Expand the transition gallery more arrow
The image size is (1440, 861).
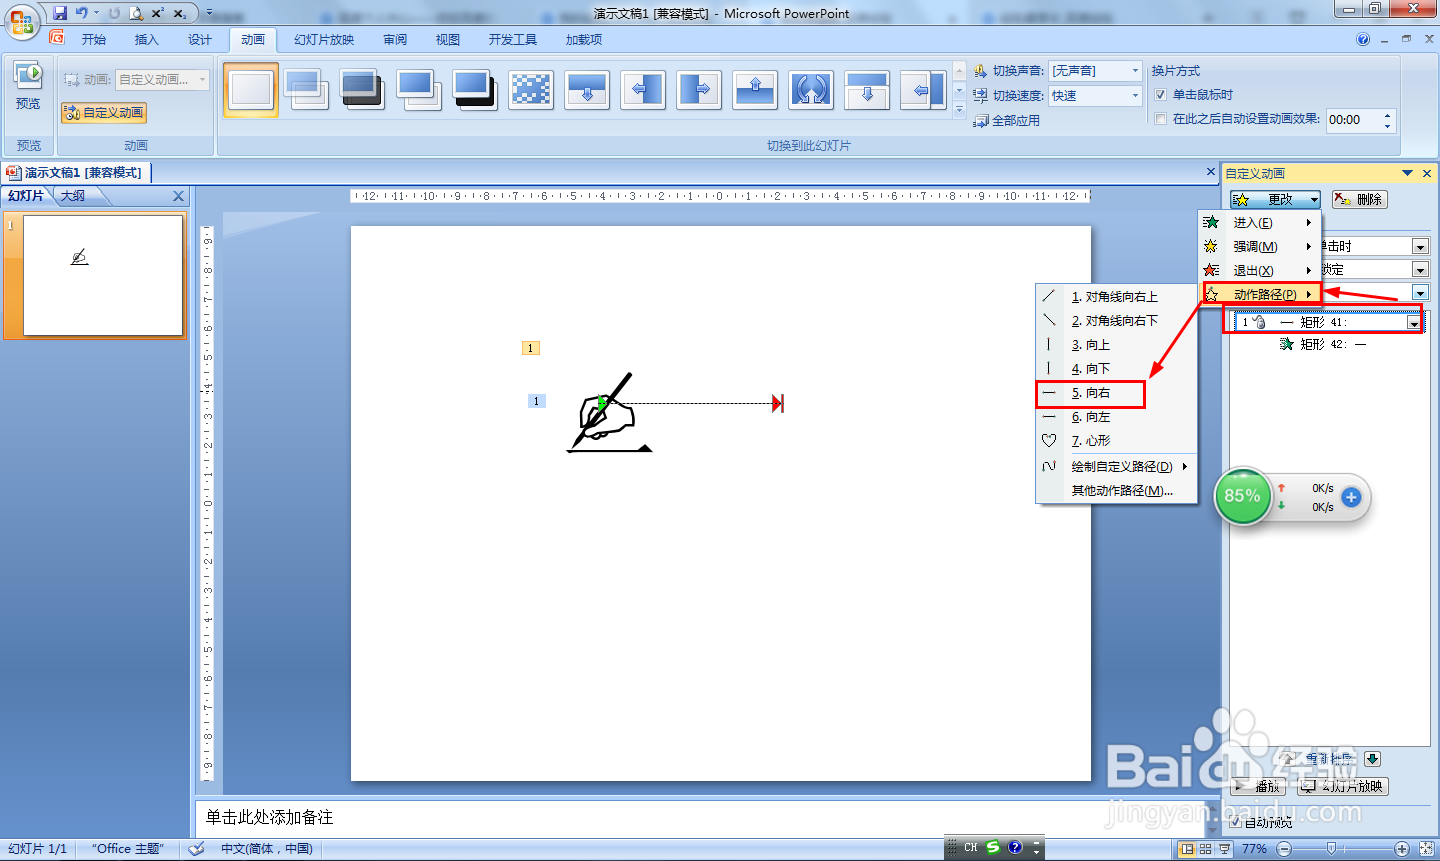(x=959, y=109)
